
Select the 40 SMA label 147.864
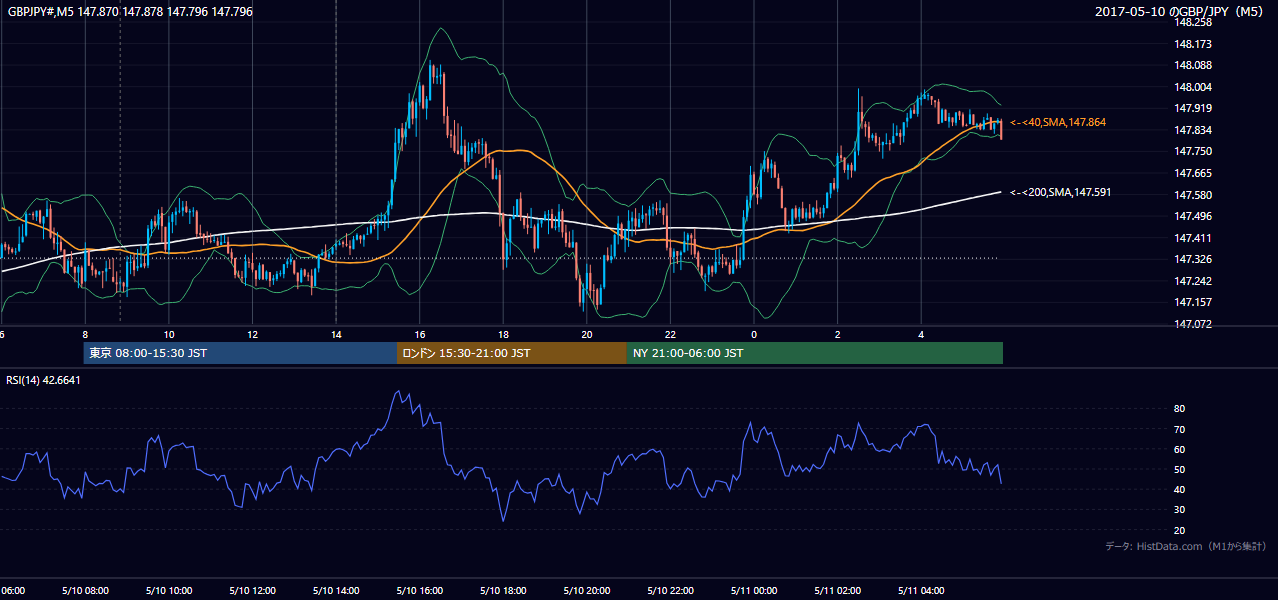coord(1058,122)
